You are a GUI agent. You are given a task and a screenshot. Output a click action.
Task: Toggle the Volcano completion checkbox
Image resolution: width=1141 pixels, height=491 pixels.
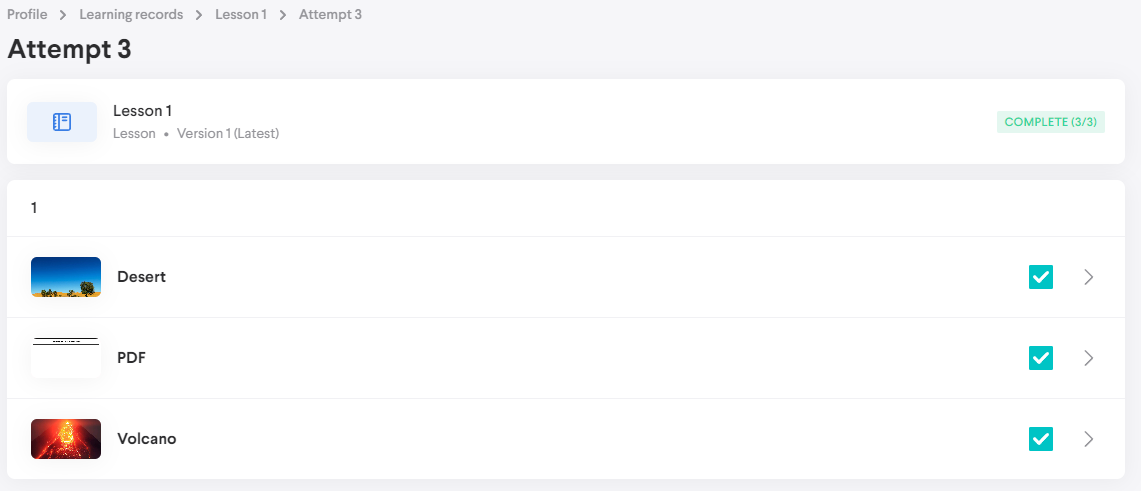[1041, 438]
